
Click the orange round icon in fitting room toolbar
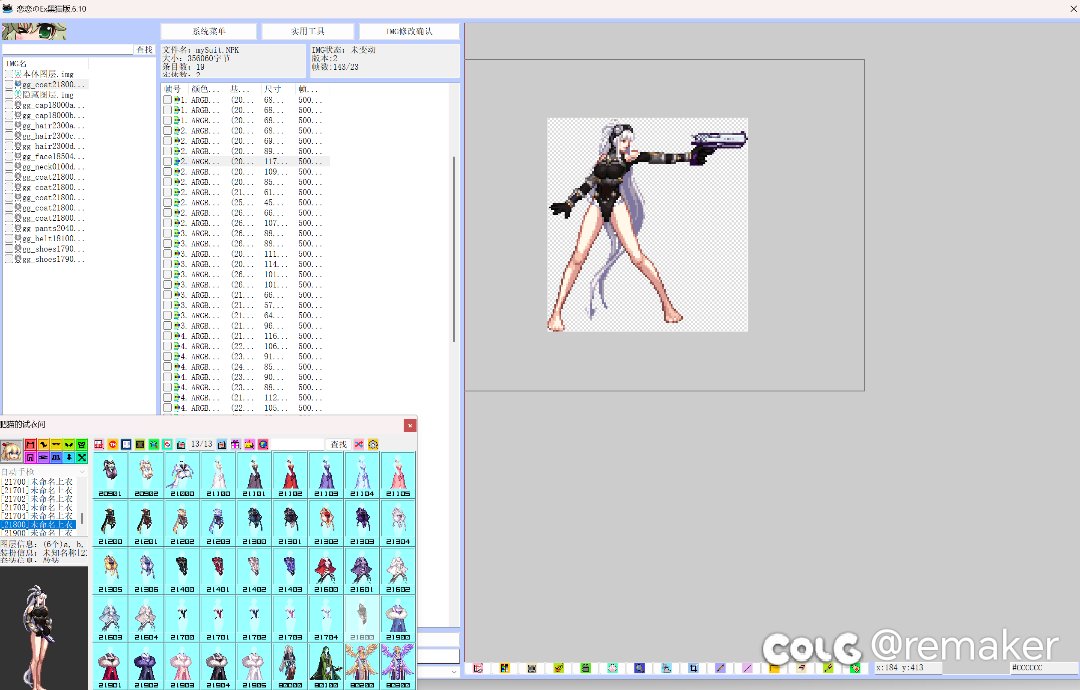point(112,444)
